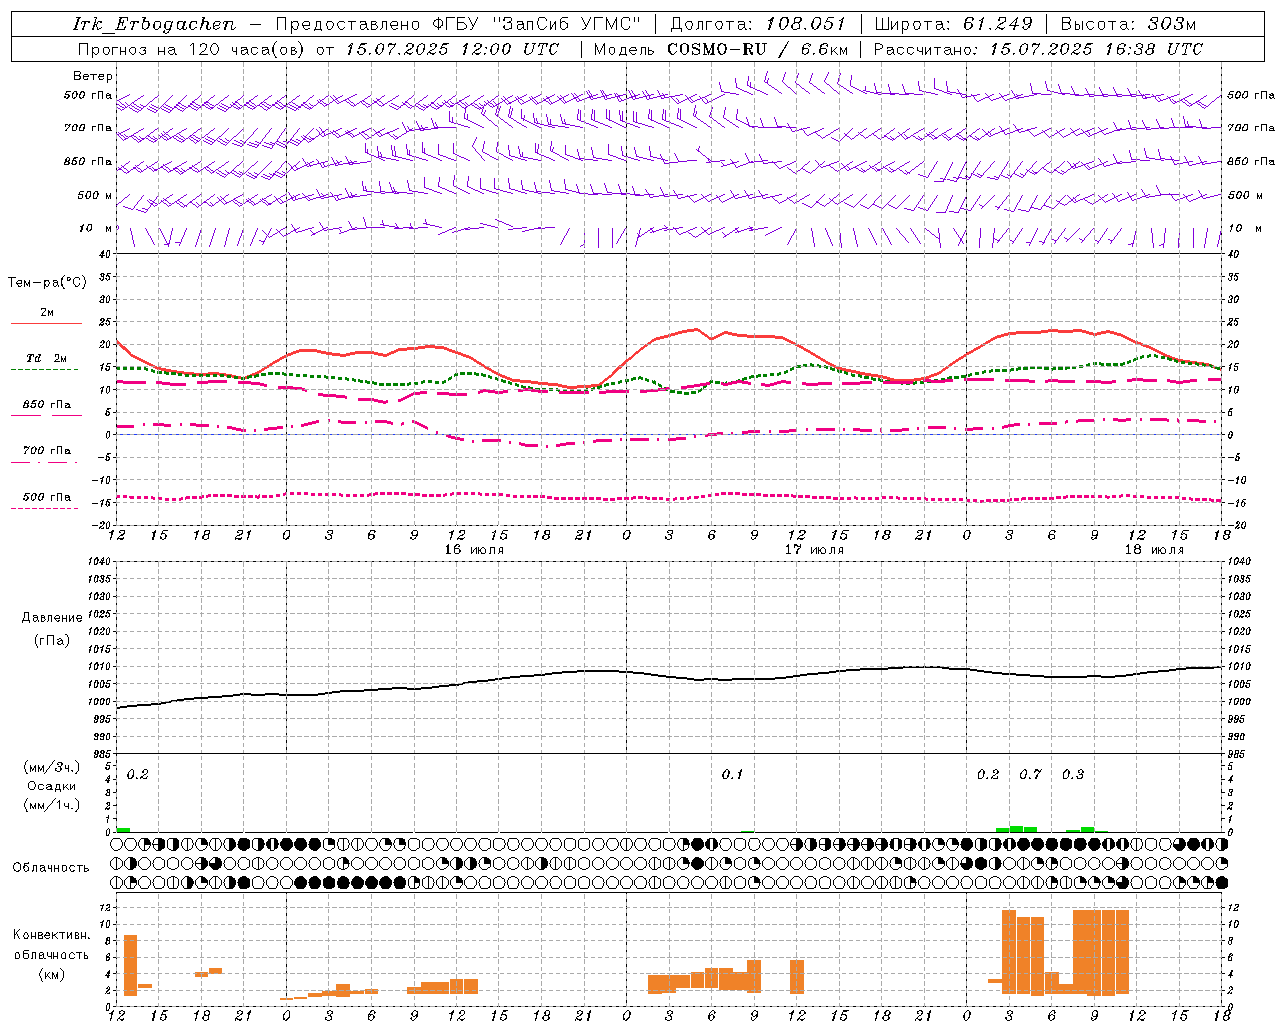Select the 850 гПа temperature legend entry
The width and height of the screenshot is (1280, 1024).
46,405
